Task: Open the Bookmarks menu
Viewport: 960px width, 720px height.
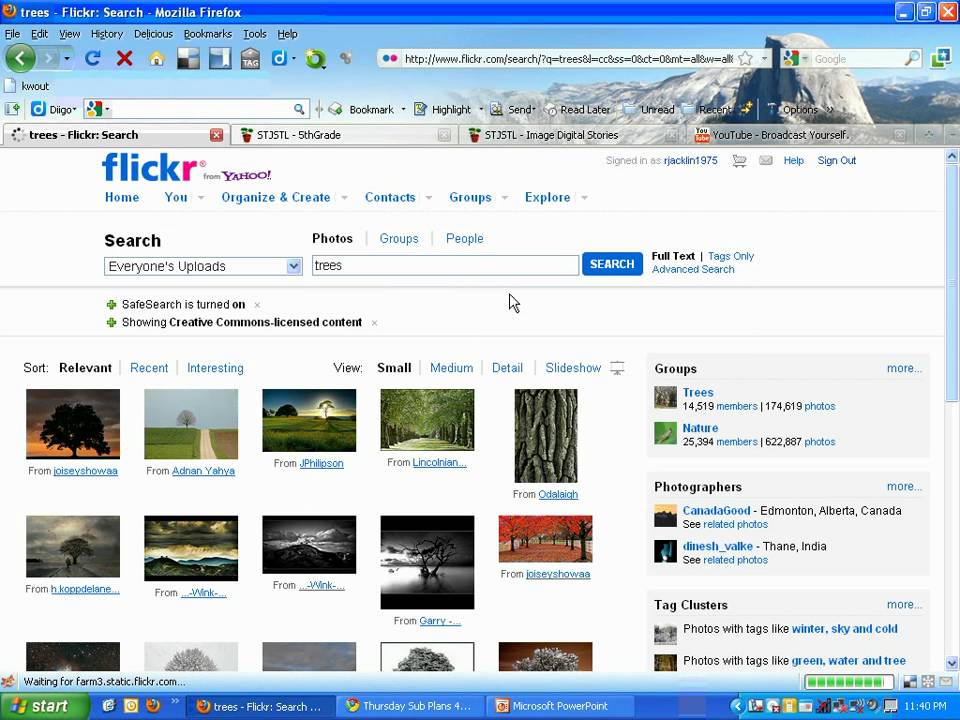Action: click(208, 34)
